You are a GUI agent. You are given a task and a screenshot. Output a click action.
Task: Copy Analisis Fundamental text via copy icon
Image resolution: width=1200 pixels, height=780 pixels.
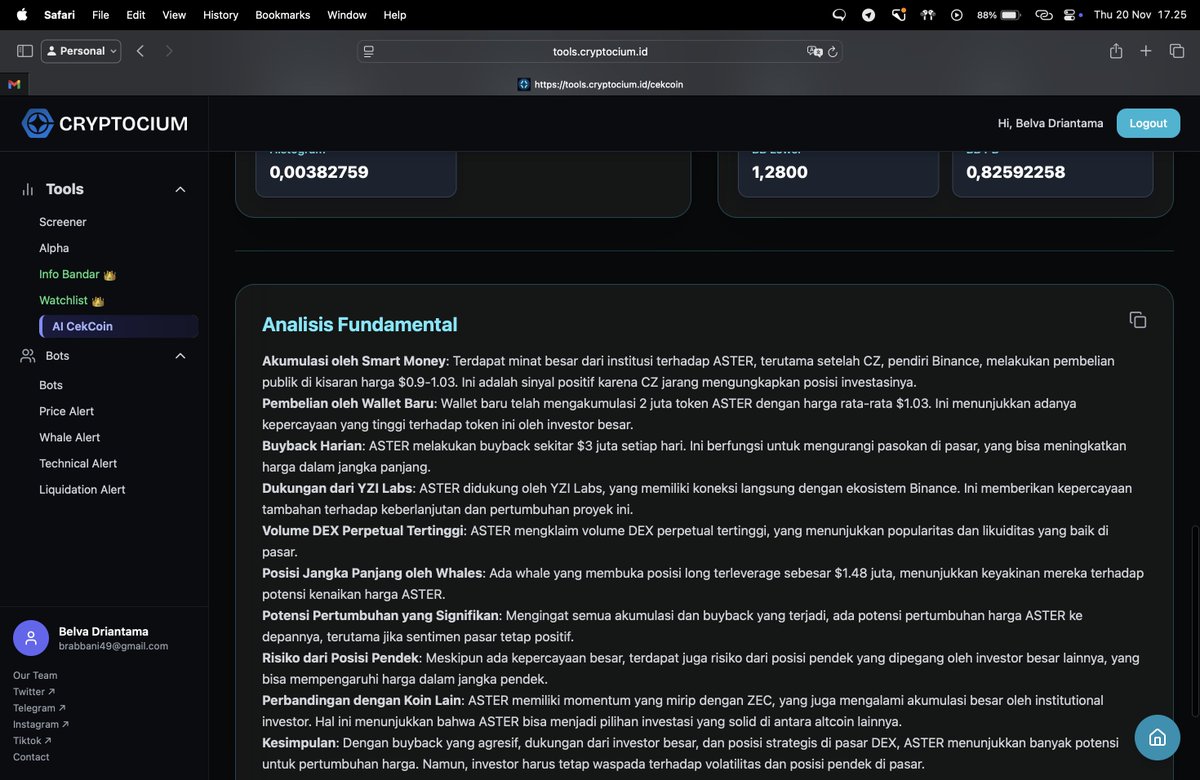pyautogui.click(x=1138, y=320)
